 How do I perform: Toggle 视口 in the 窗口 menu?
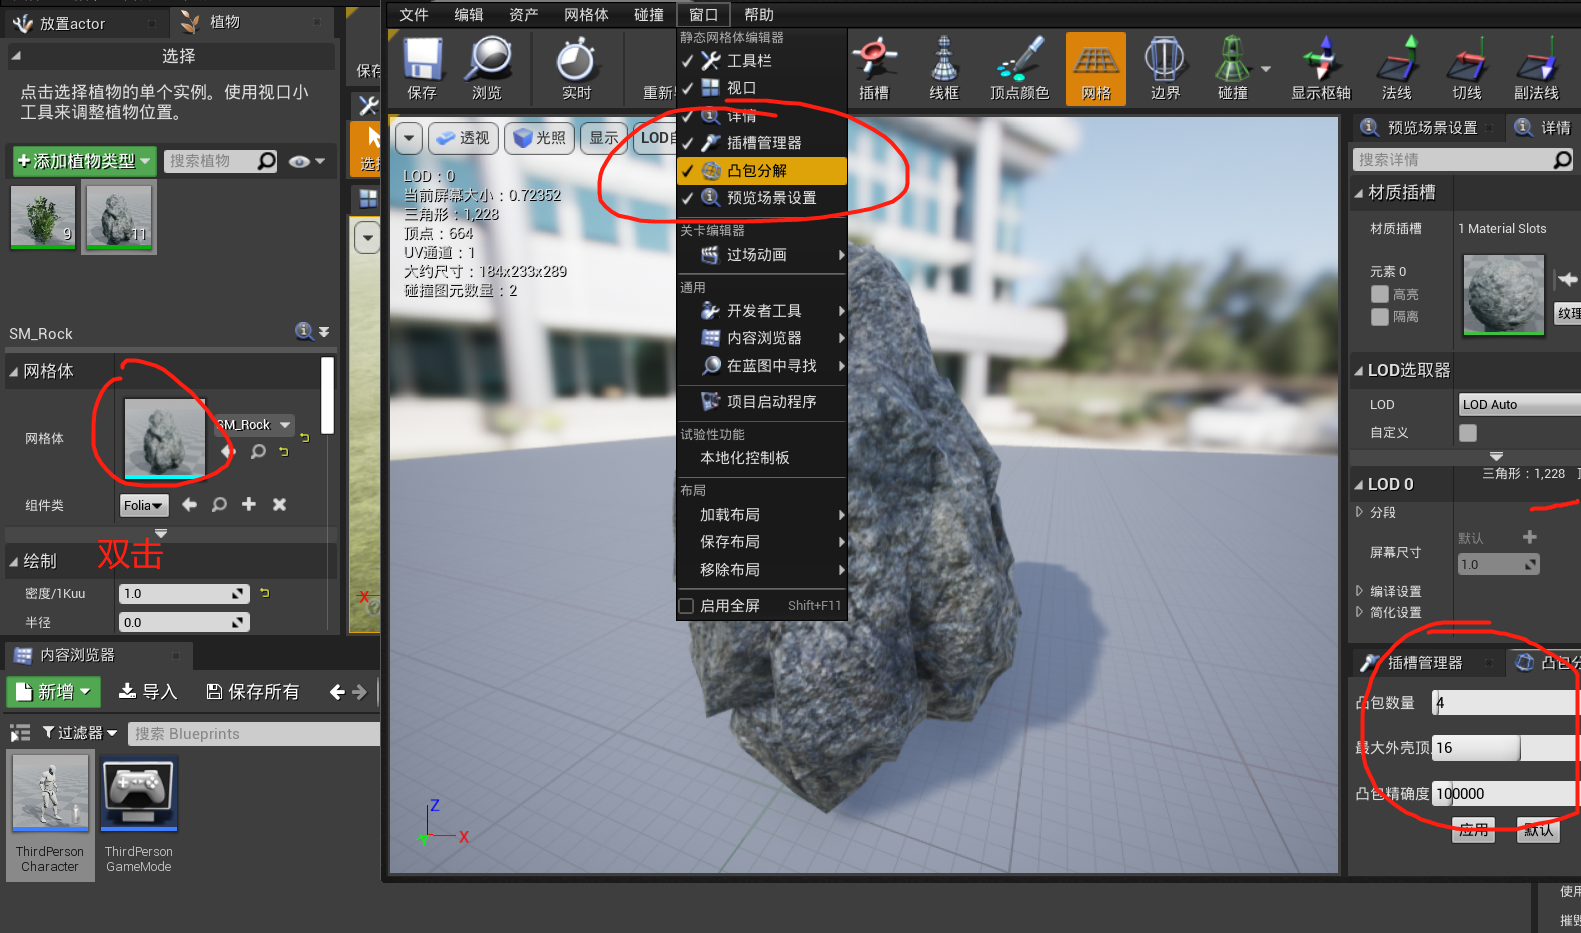tap(762, 88)
